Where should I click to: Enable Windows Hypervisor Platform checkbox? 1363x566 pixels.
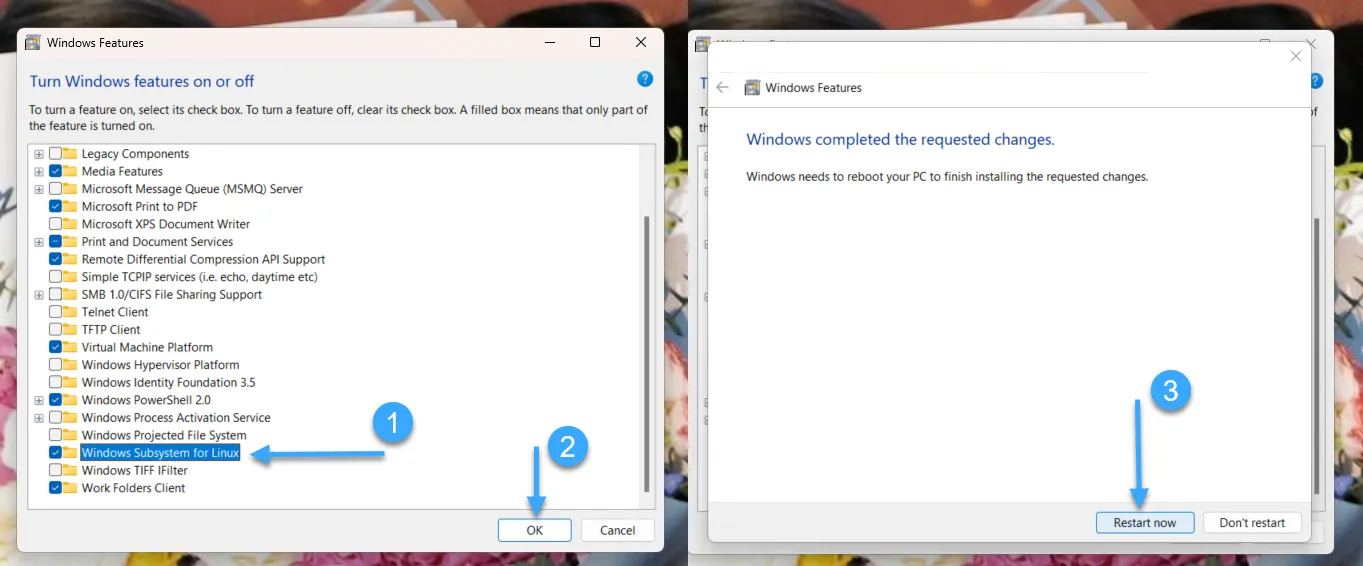coord(56,365)
